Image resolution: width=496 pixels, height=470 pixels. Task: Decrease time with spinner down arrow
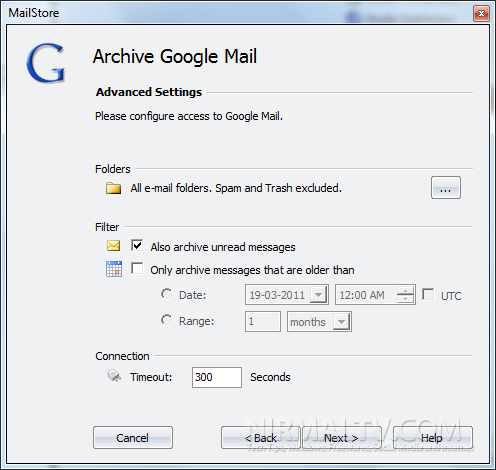click(405, 299)
